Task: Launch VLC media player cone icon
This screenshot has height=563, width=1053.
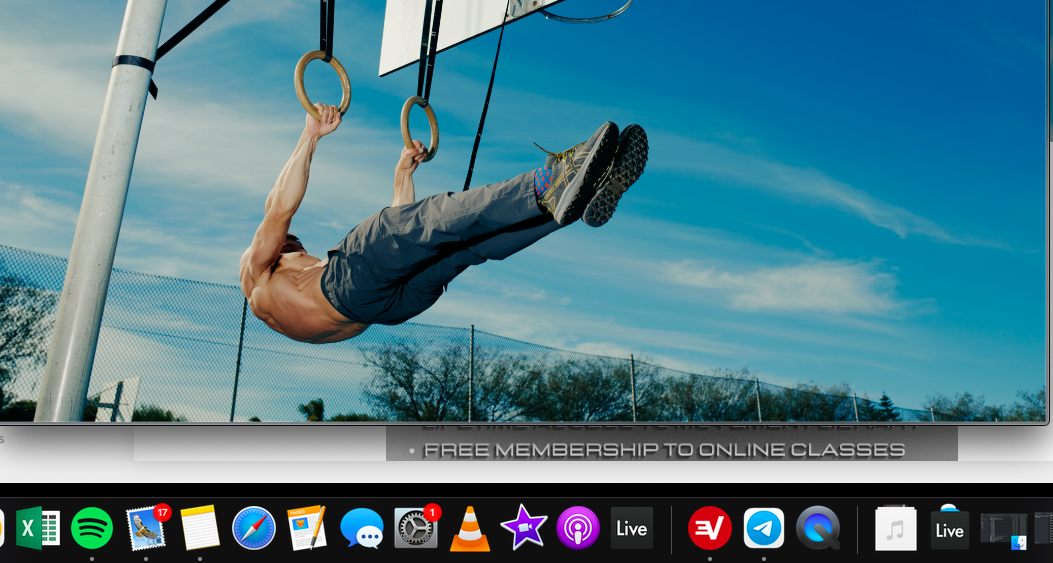Action: coord(470,529)
